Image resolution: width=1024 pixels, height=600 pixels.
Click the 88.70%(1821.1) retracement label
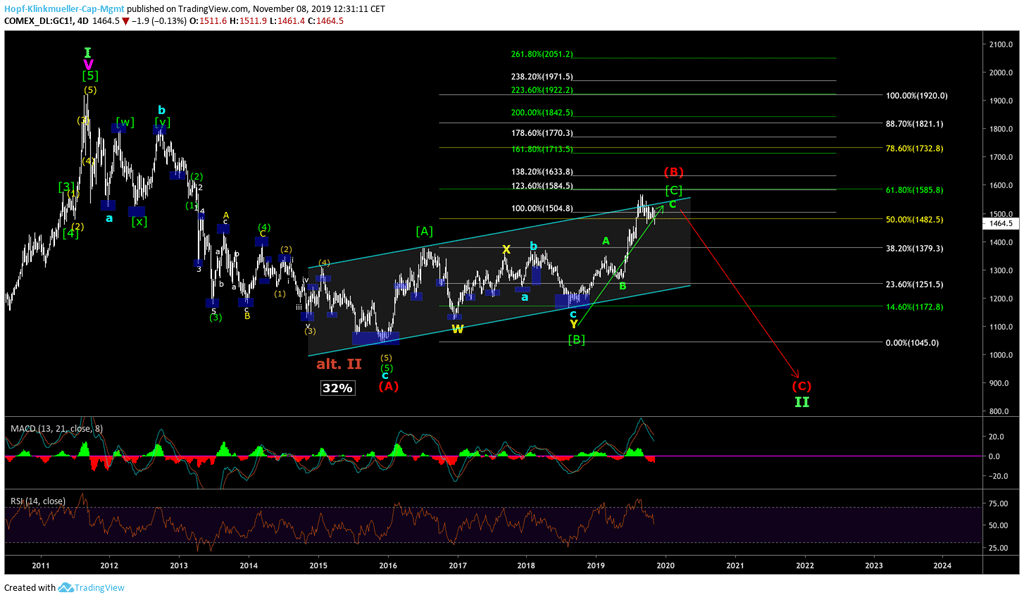pyautogui.click(x=914, y=124)
